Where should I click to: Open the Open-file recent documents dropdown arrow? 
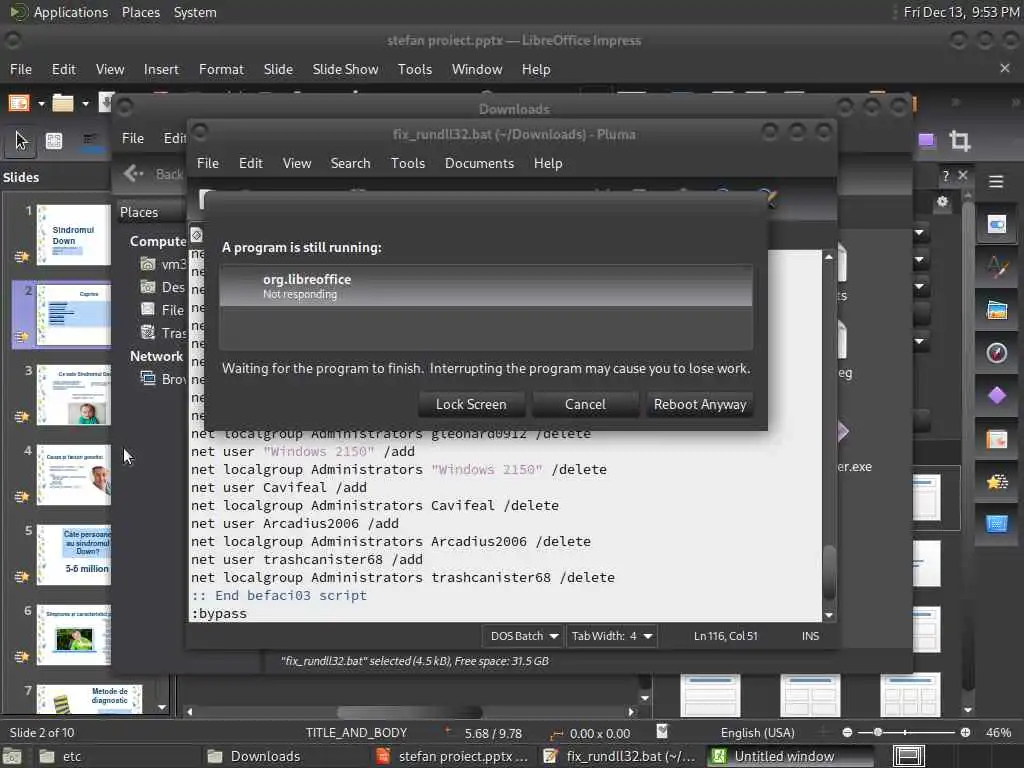85,103
